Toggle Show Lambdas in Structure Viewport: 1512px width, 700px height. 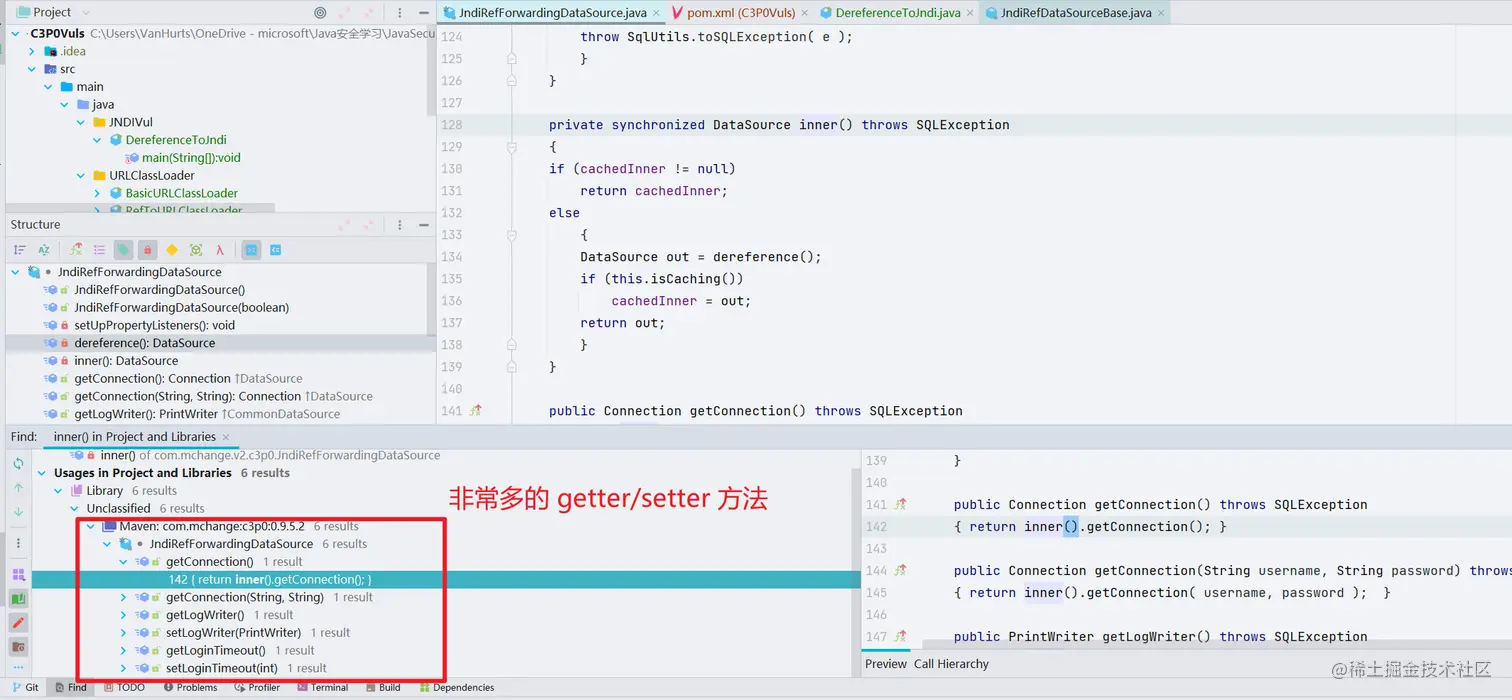(x=220, y=250)
